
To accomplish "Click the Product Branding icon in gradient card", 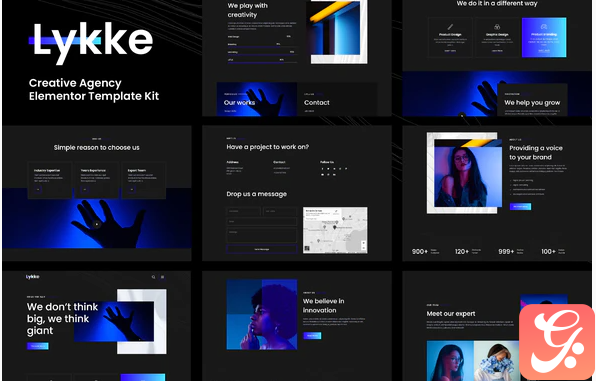I will (x=544, y=27).
